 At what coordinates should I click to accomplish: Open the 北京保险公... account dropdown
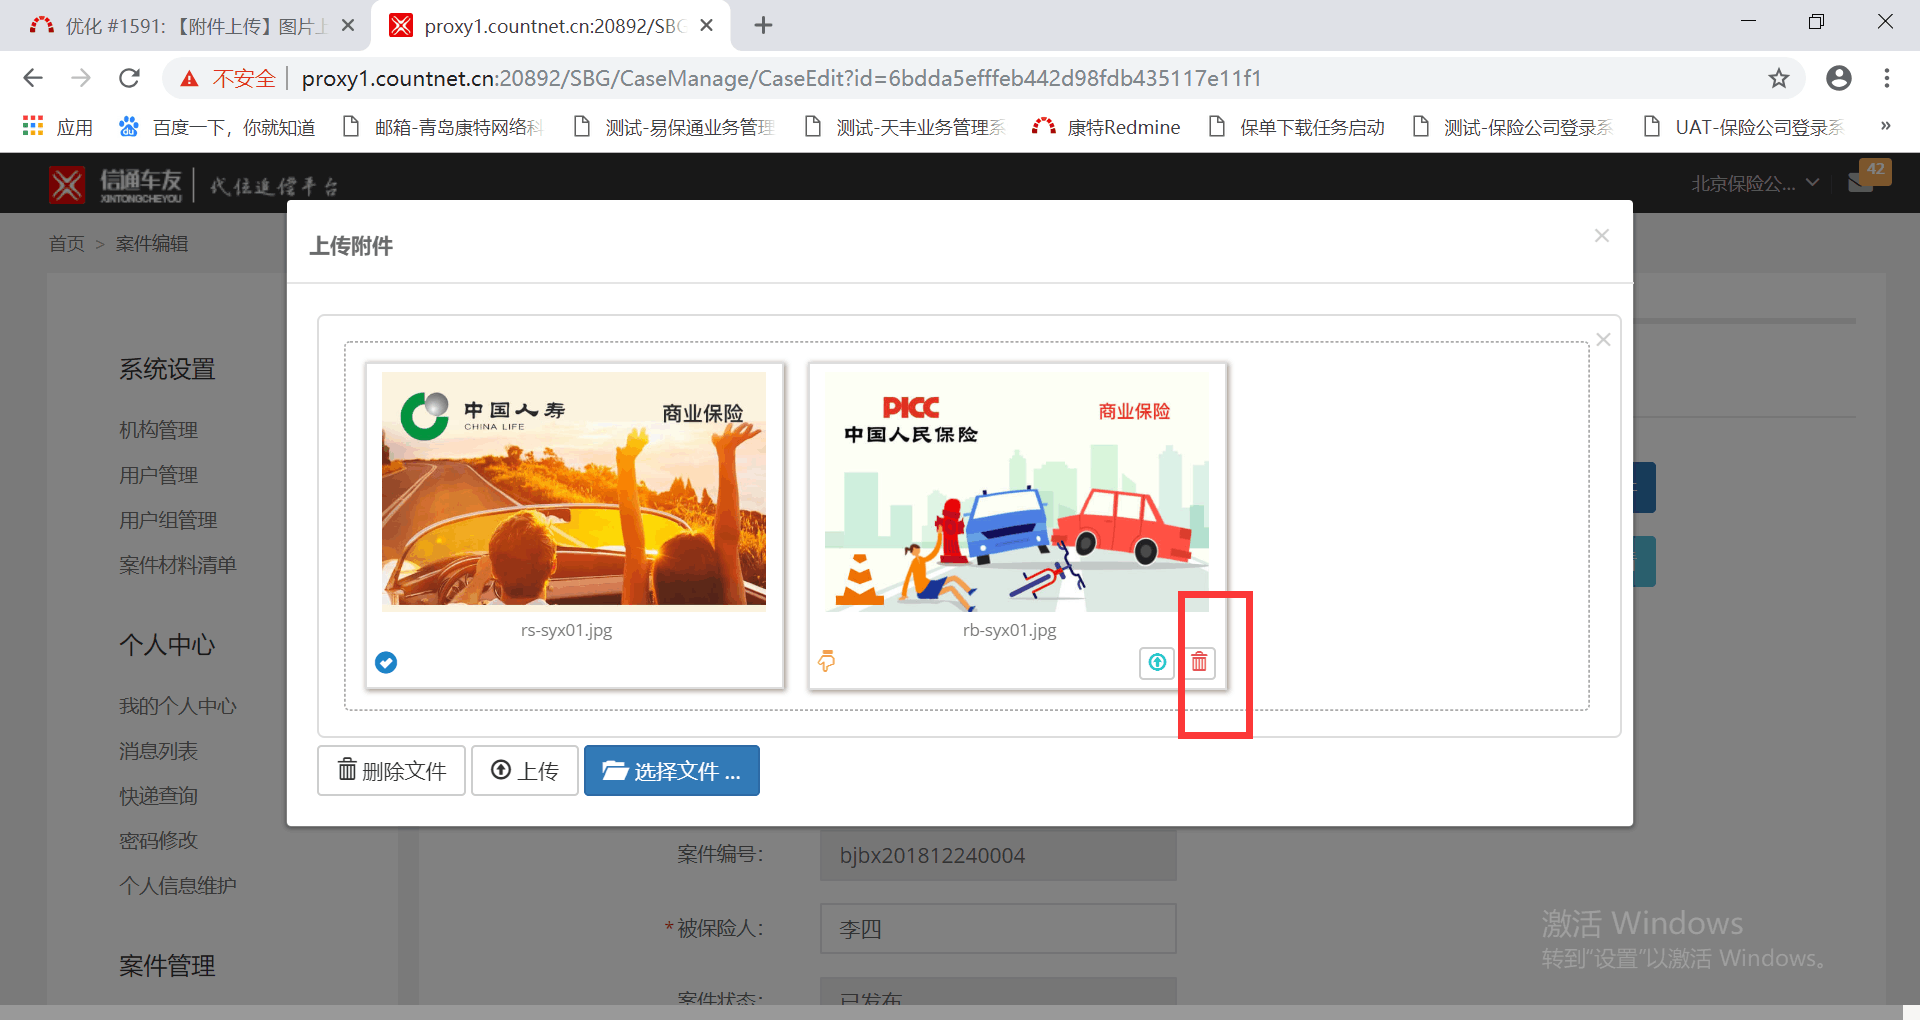(x=1754, y=184)
